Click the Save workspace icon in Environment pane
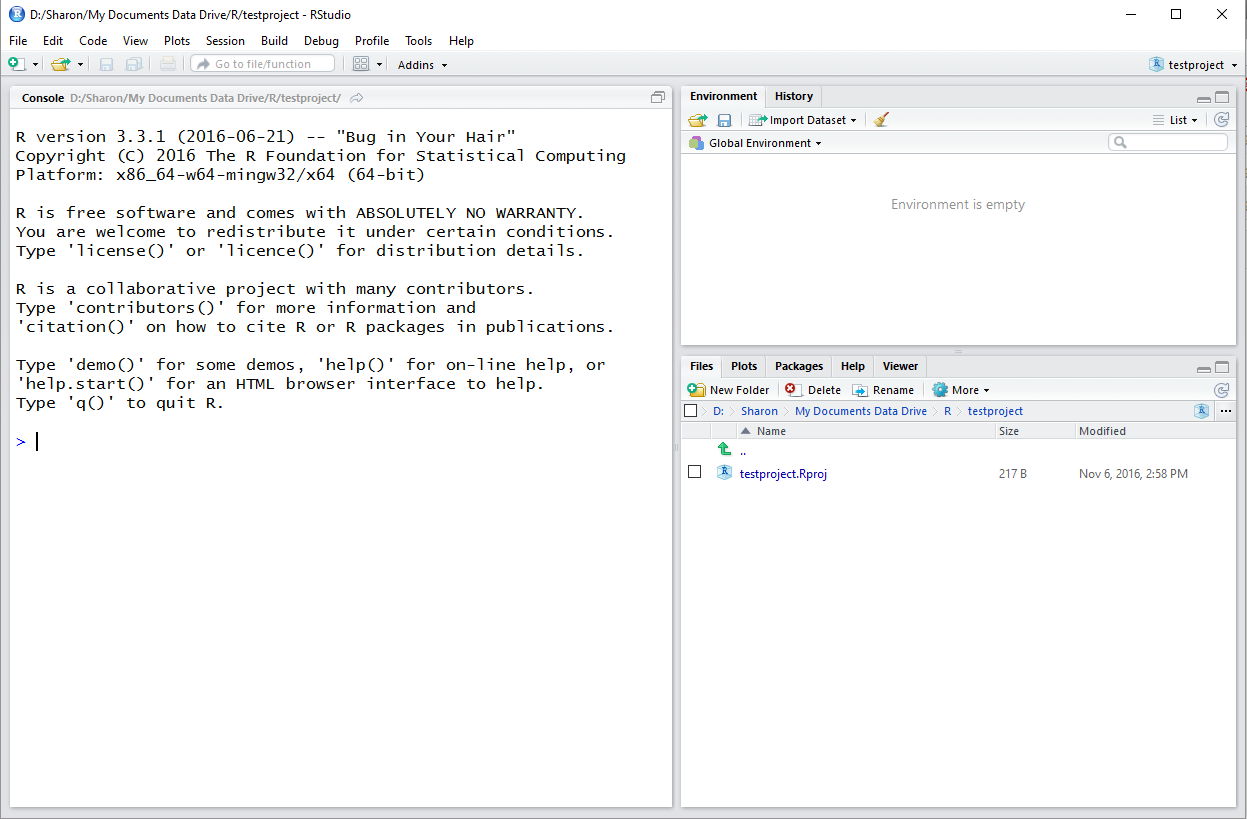This screenshot has height=819, width=1247. [x=724, y=120]
